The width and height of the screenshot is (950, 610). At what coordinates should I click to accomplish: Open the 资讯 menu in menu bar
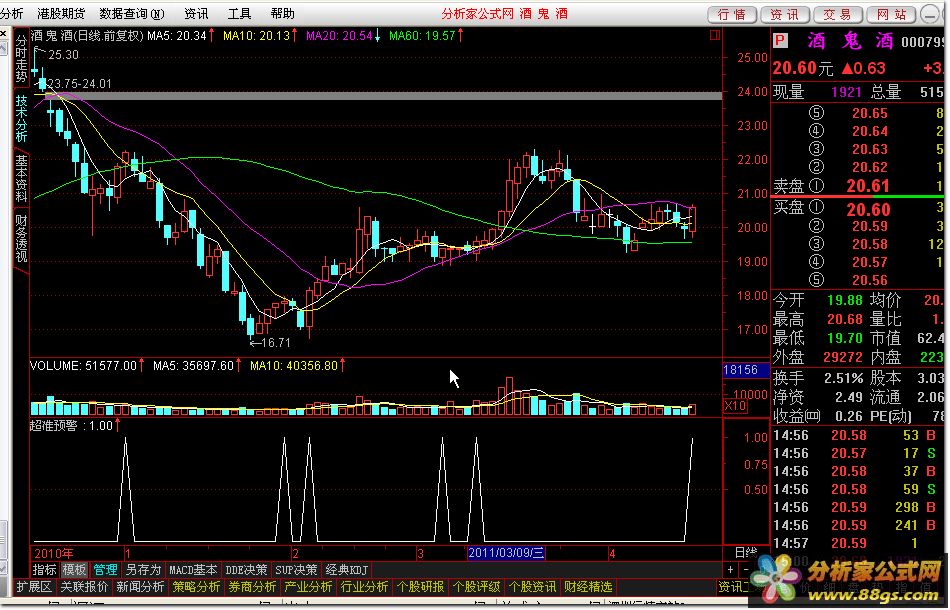(x=196, y=13)
